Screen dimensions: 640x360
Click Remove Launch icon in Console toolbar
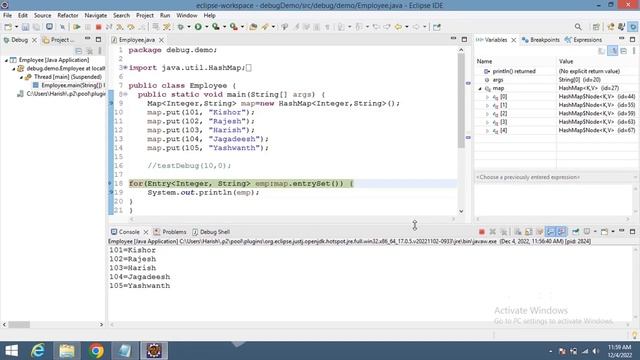click(493, 232)
